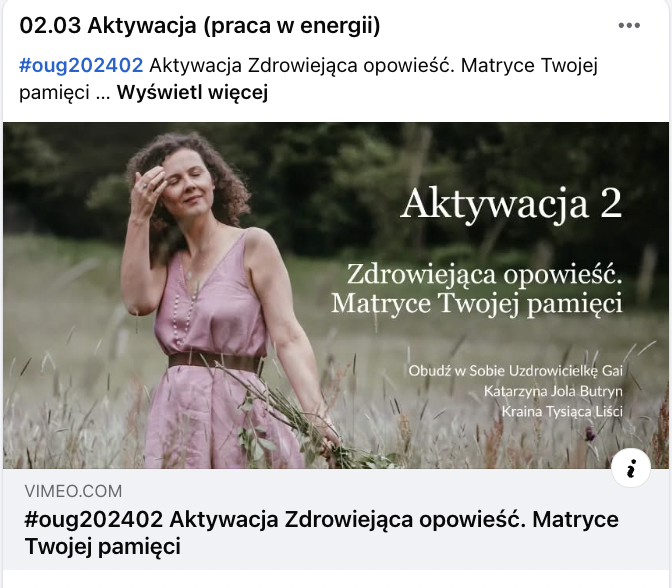Open the blue #oug202402 hashtag link

[81, 66]
